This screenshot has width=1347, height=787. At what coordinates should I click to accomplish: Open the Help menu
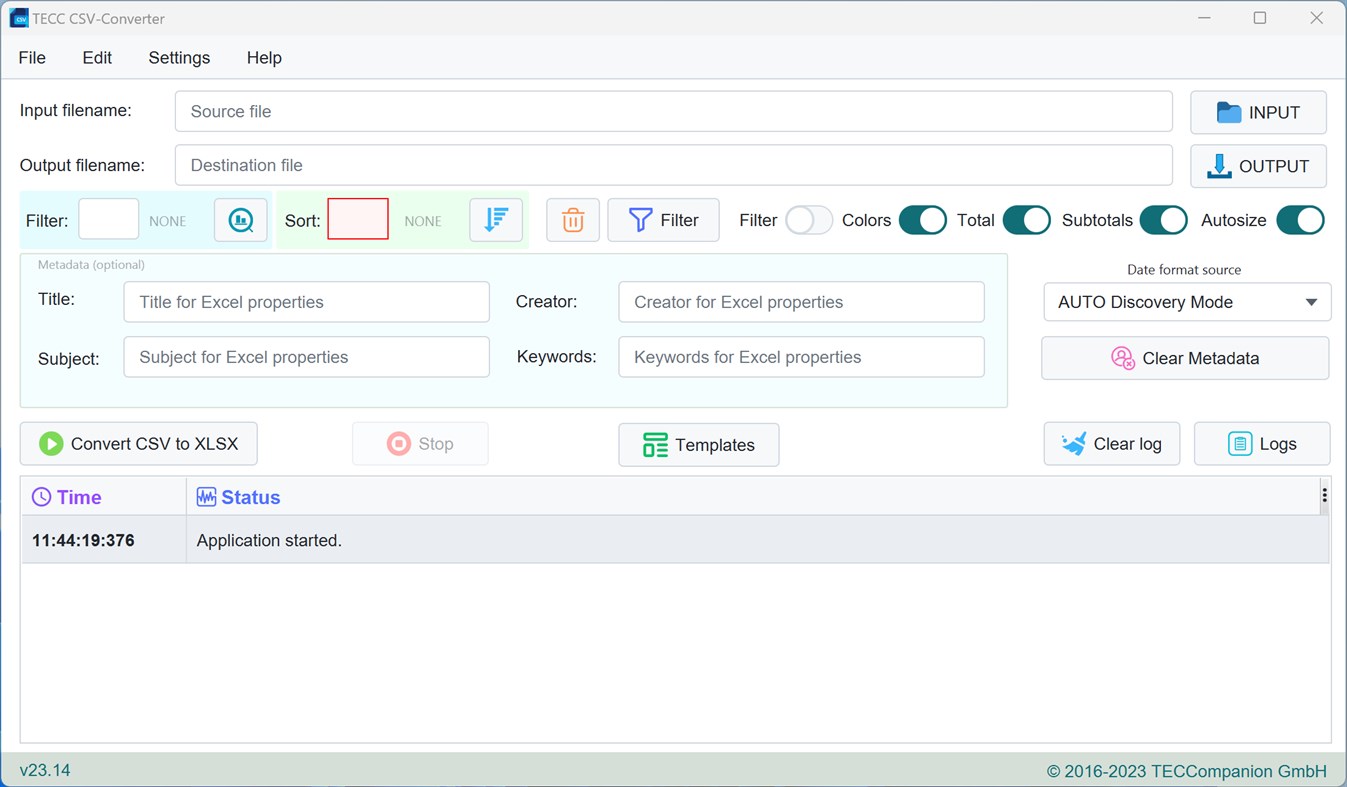(264, 58)
